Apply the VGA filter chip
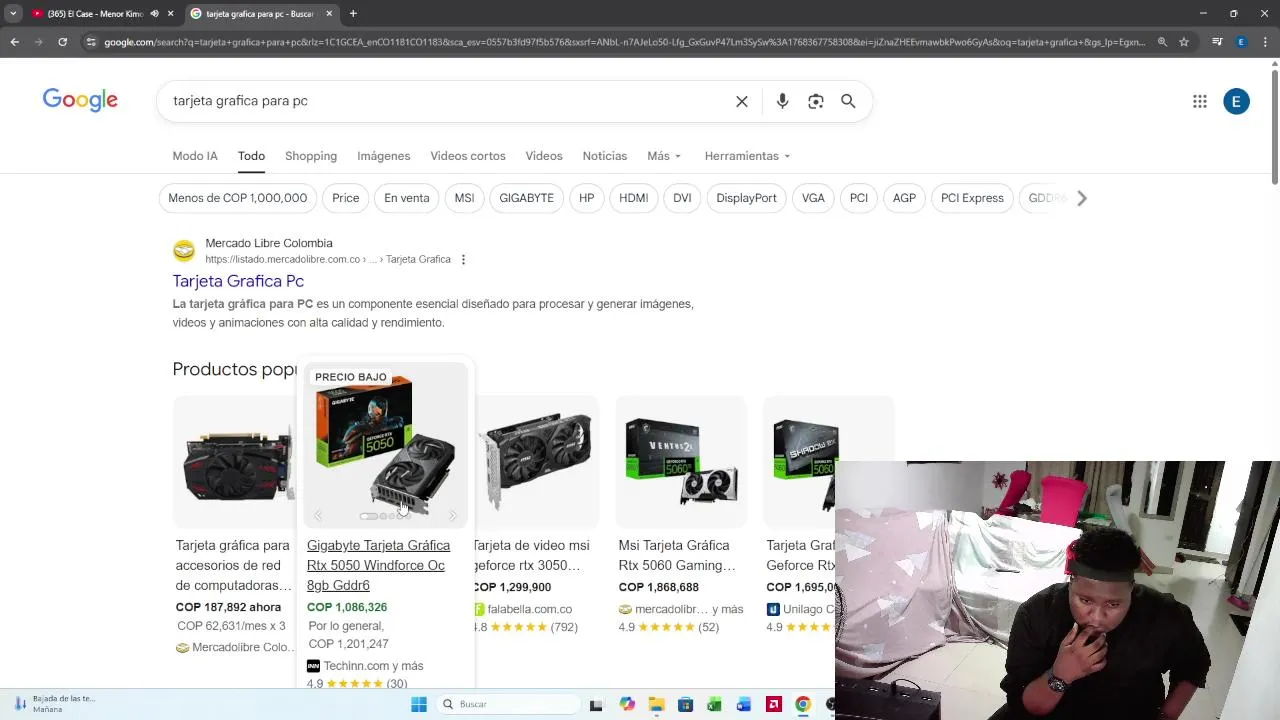Screen dimensions: 1280x720 [813, 198]
